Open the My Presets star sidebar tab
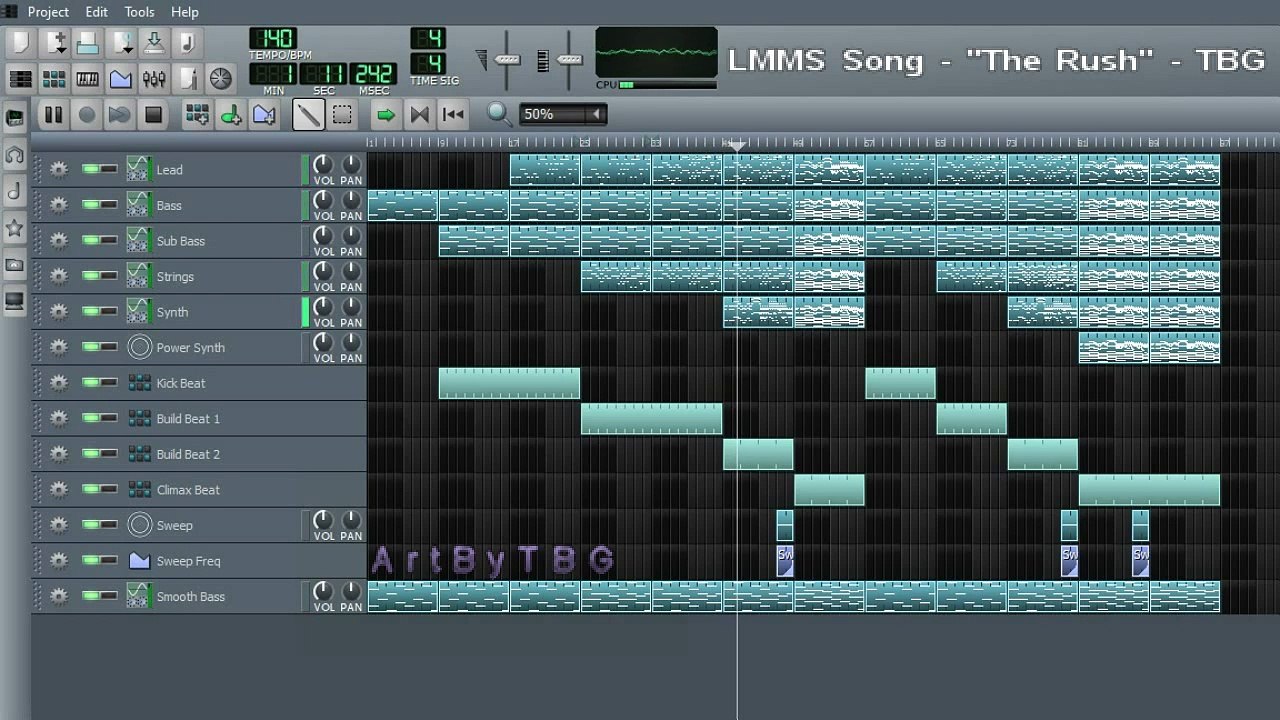Screen dimensions: 1280x720 [15, 228]
